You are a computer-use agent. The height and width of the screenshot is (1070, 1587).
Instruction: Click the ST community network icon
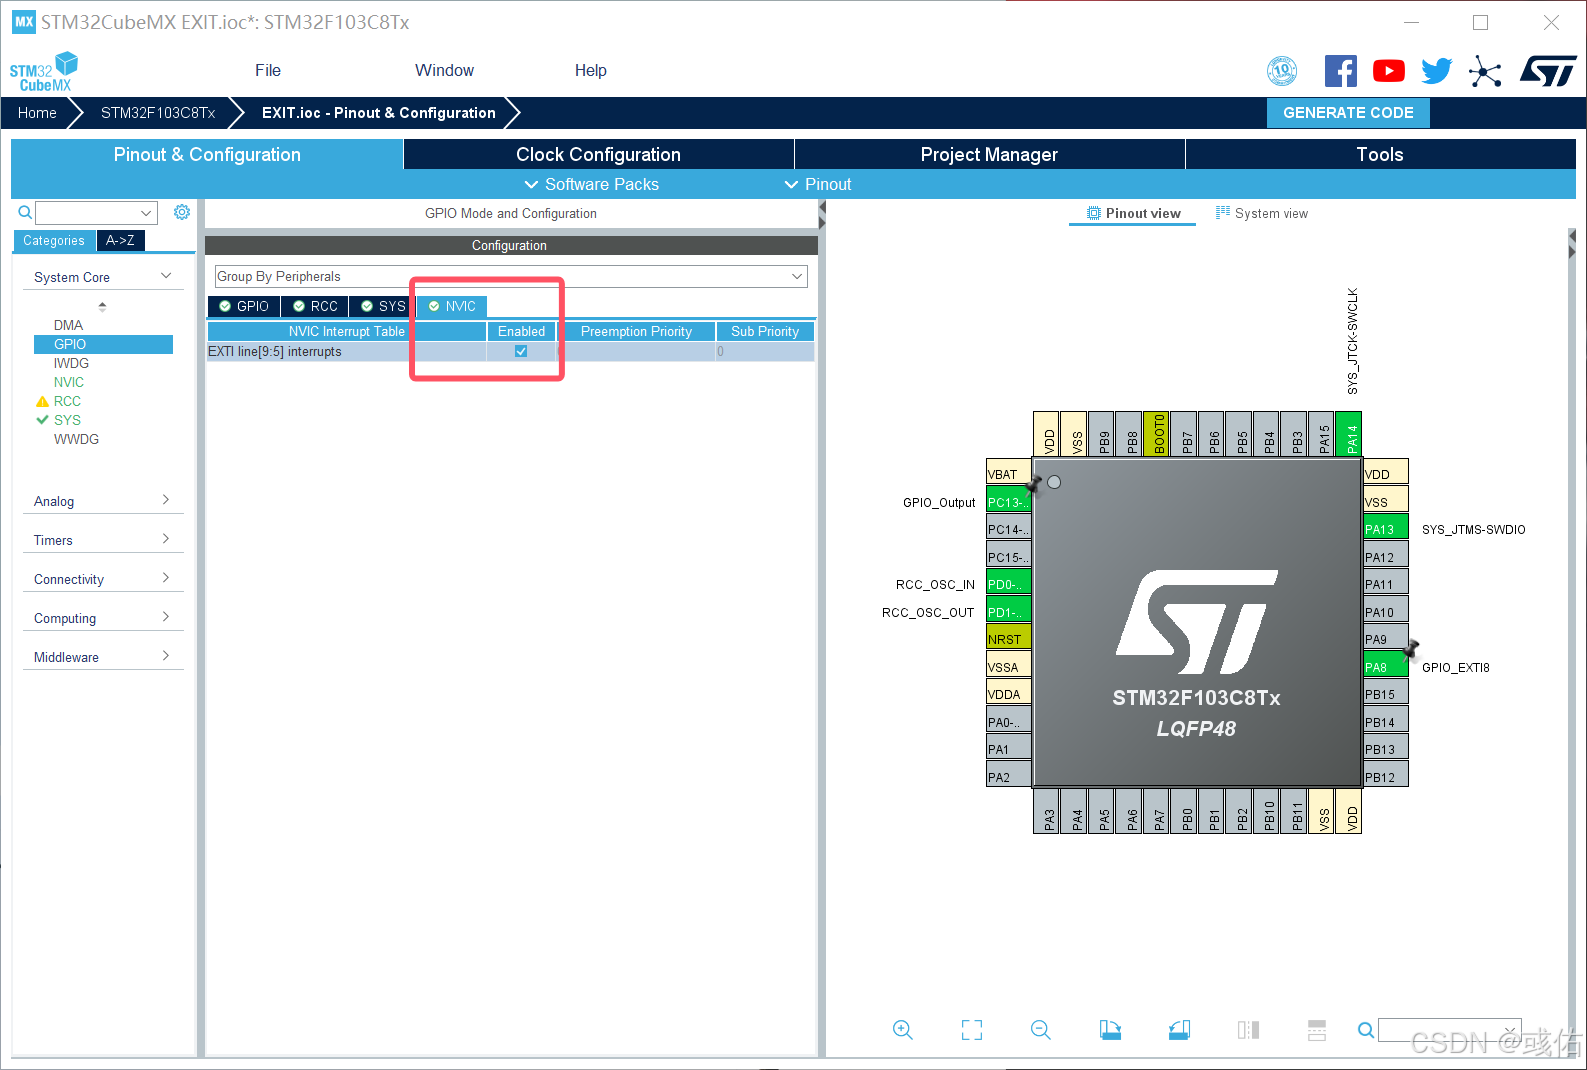pyautogui.click(x=1485, y=71)
